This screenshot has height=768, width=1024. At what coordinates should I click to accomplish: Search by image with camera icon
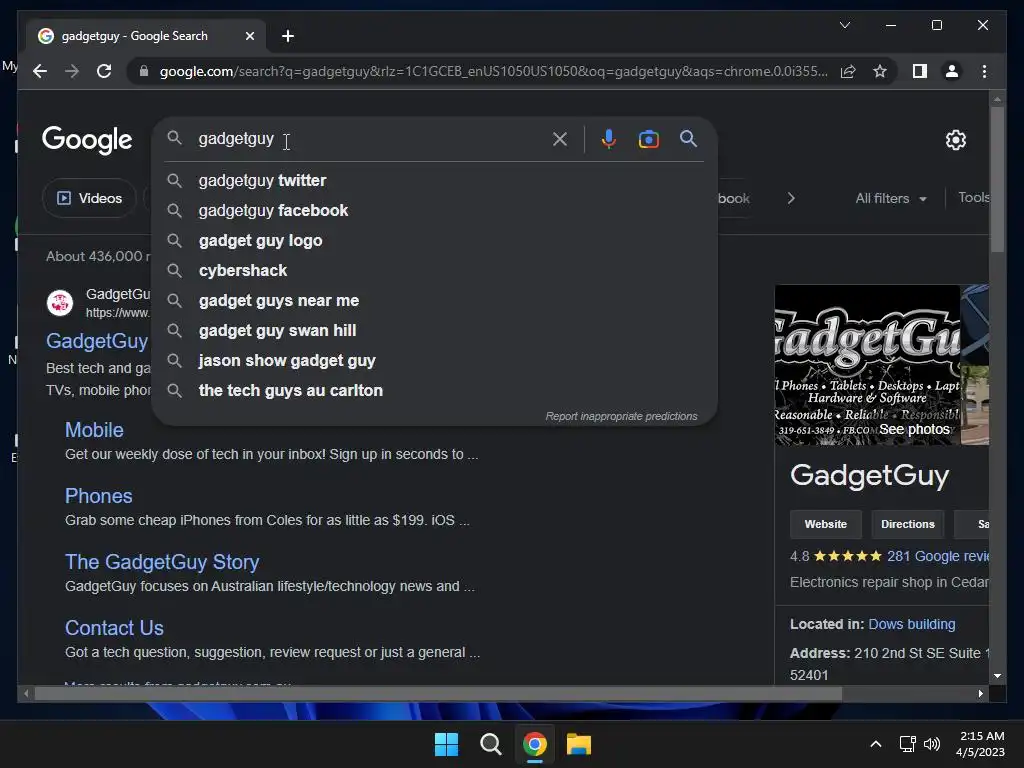point(648,139)
